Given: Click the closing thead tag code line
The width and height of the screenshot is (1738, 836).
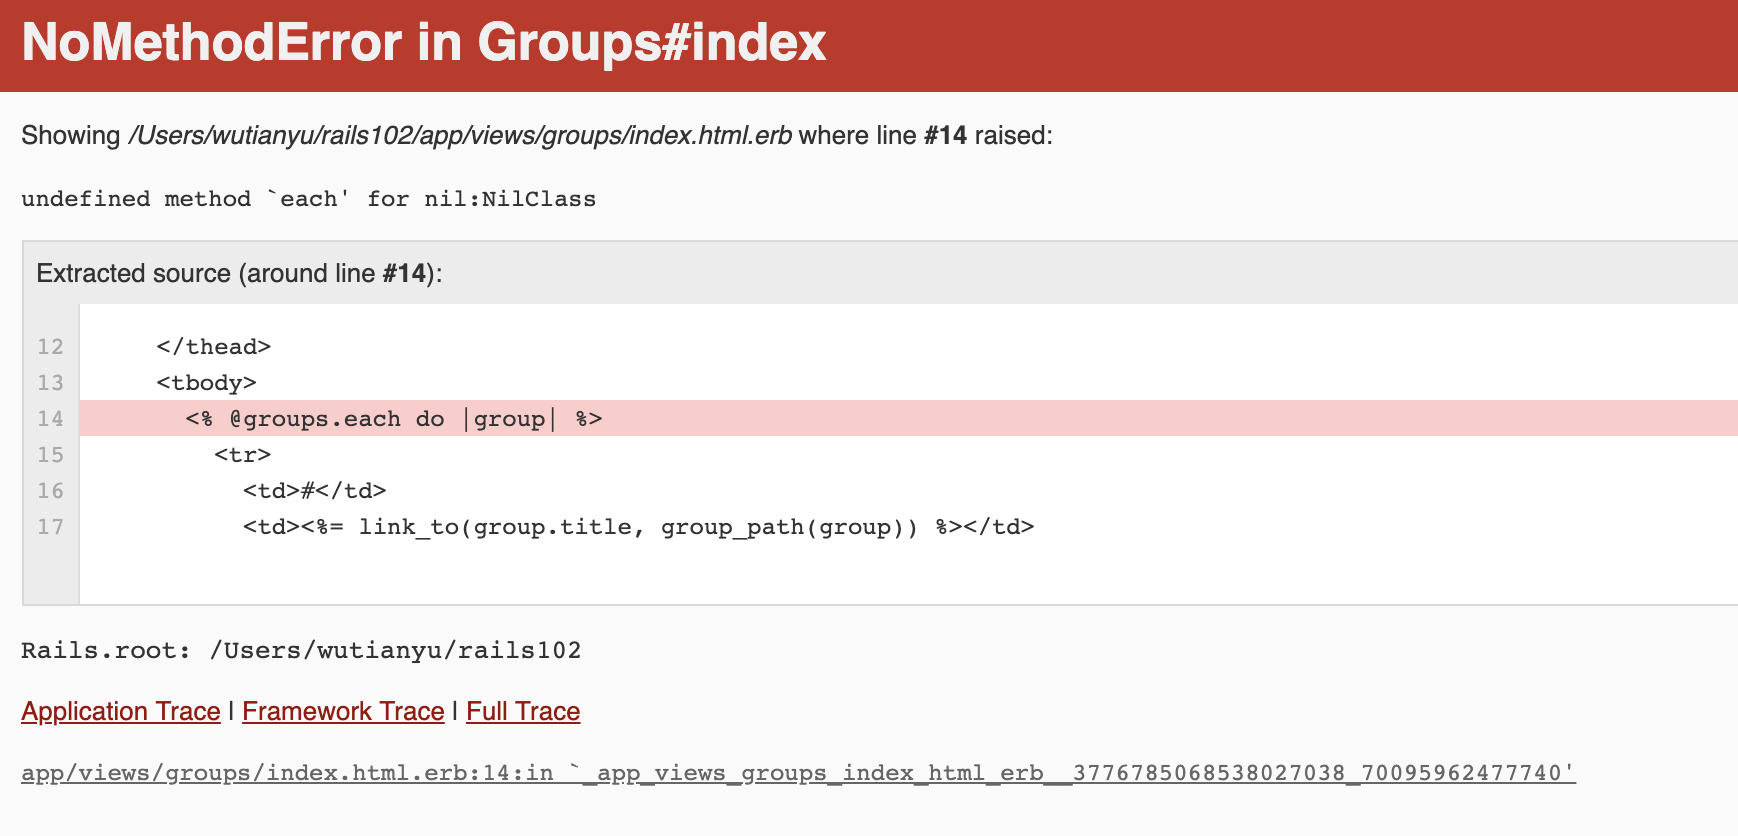Looking at the screenshot, I should (x=213, y=347).
